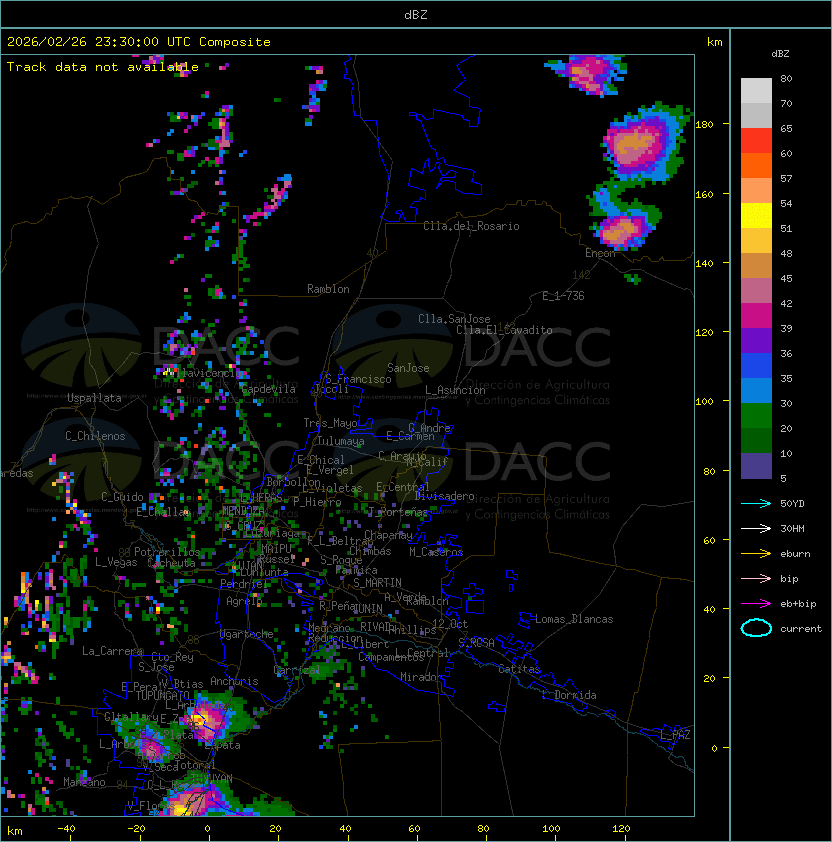Click the legend's dBZ heading above the swatches
The width and height of the screenshot is (832, 842).
coord(780,54)
